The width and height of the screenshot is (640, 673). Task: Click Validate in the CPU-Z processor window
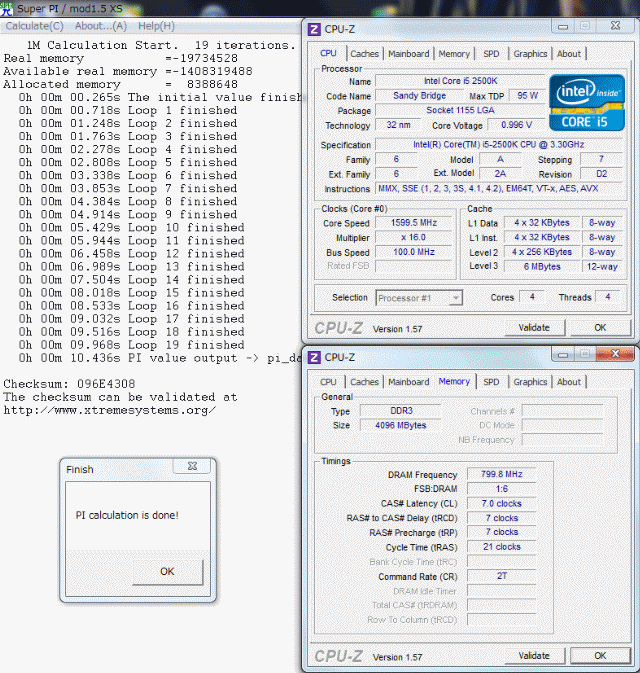point(534,327)
